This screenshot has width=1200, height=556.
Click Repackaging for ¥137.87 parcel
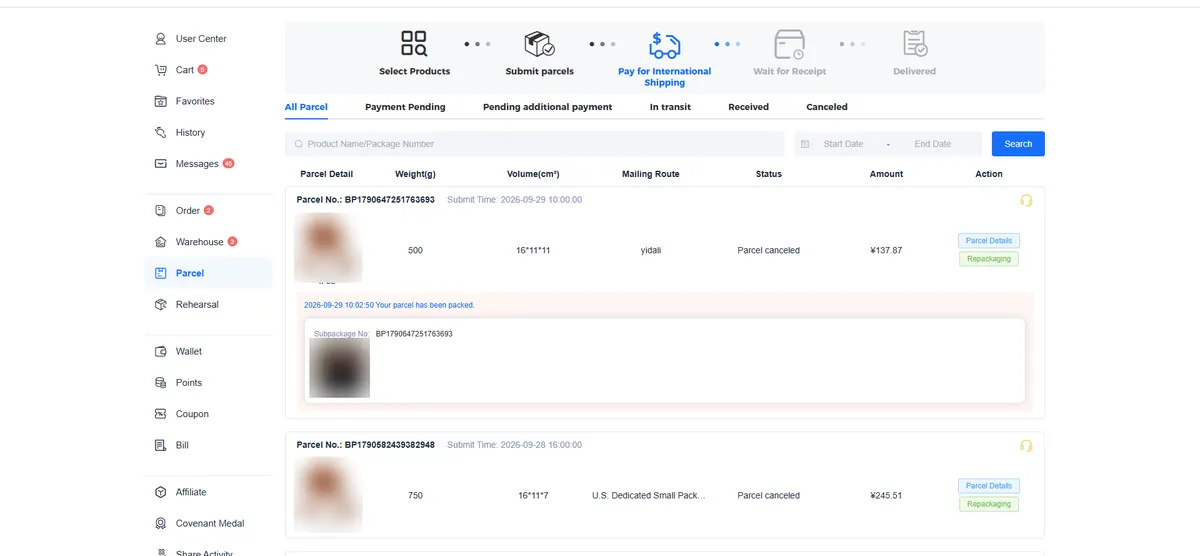coord(989,259)
